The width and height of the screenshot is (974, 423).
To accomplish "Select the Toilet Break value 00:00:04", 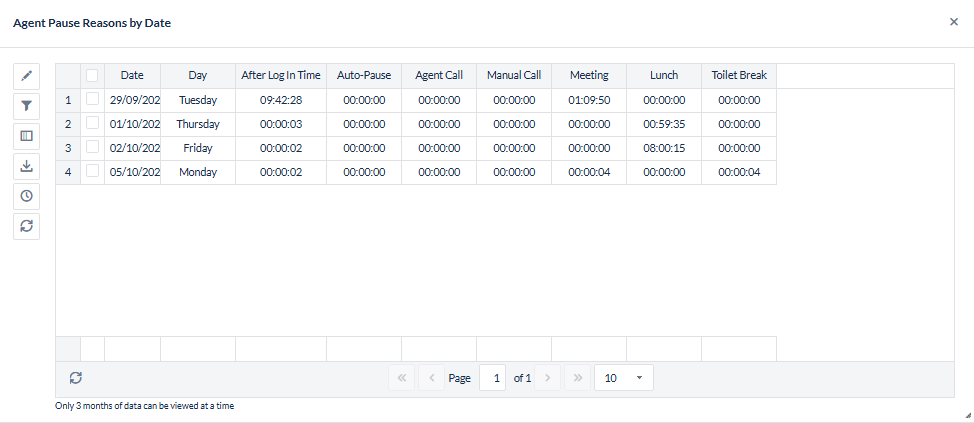I will (739, 172).
